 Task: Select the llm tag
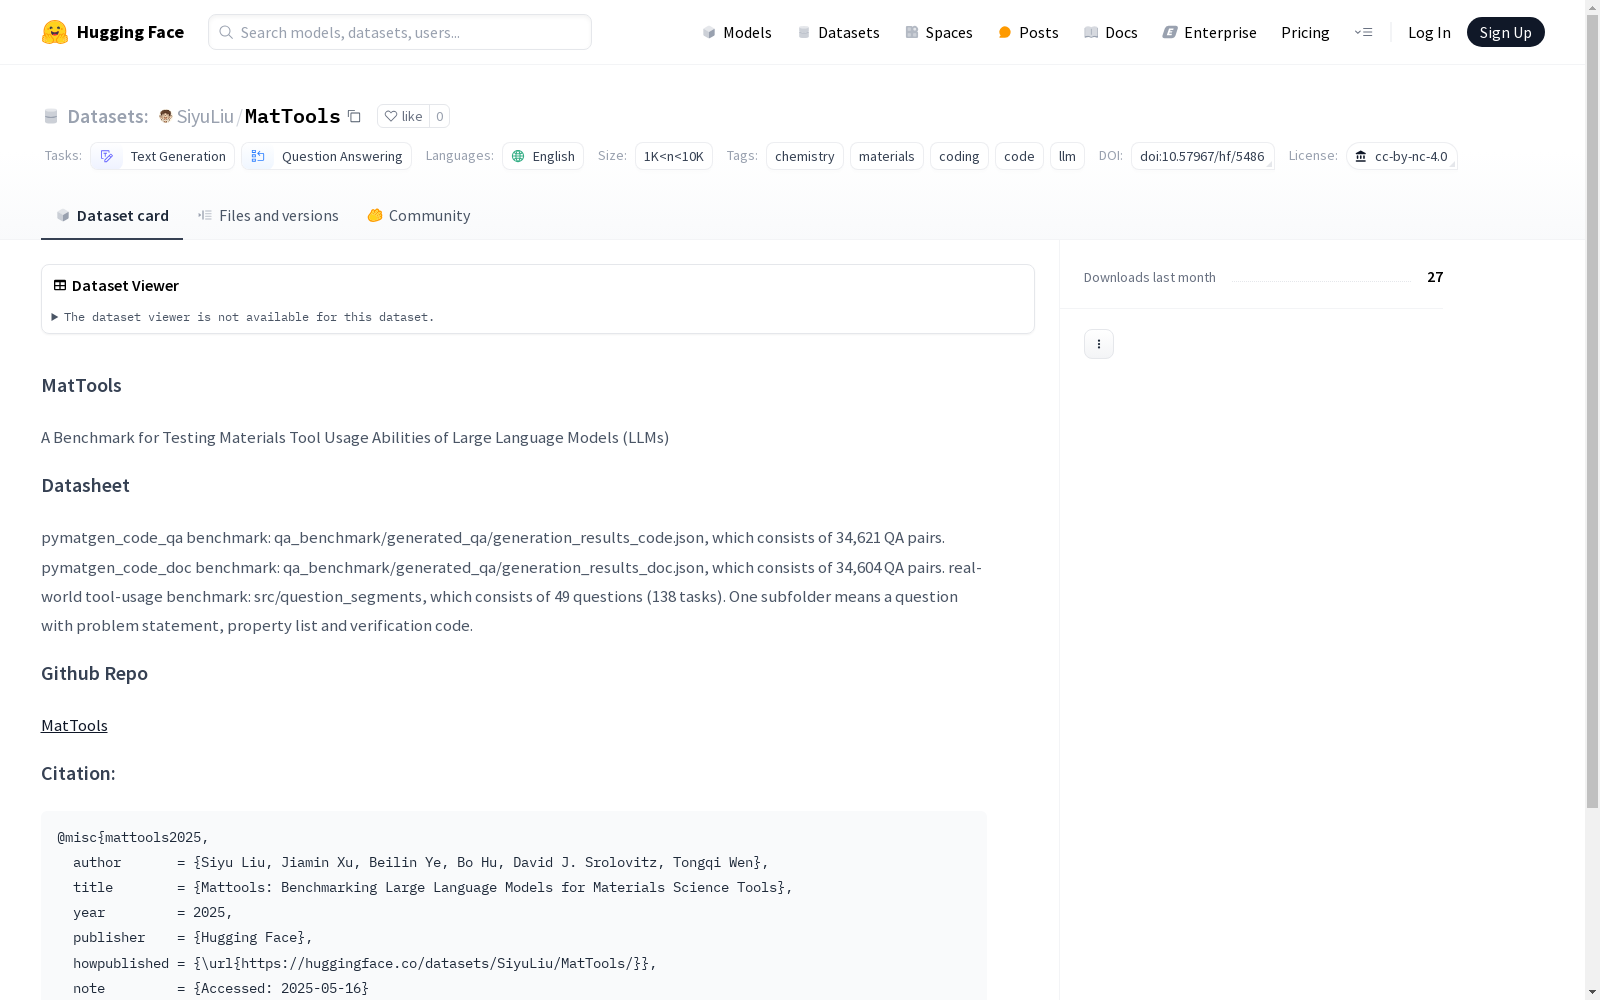[1067, 156]
